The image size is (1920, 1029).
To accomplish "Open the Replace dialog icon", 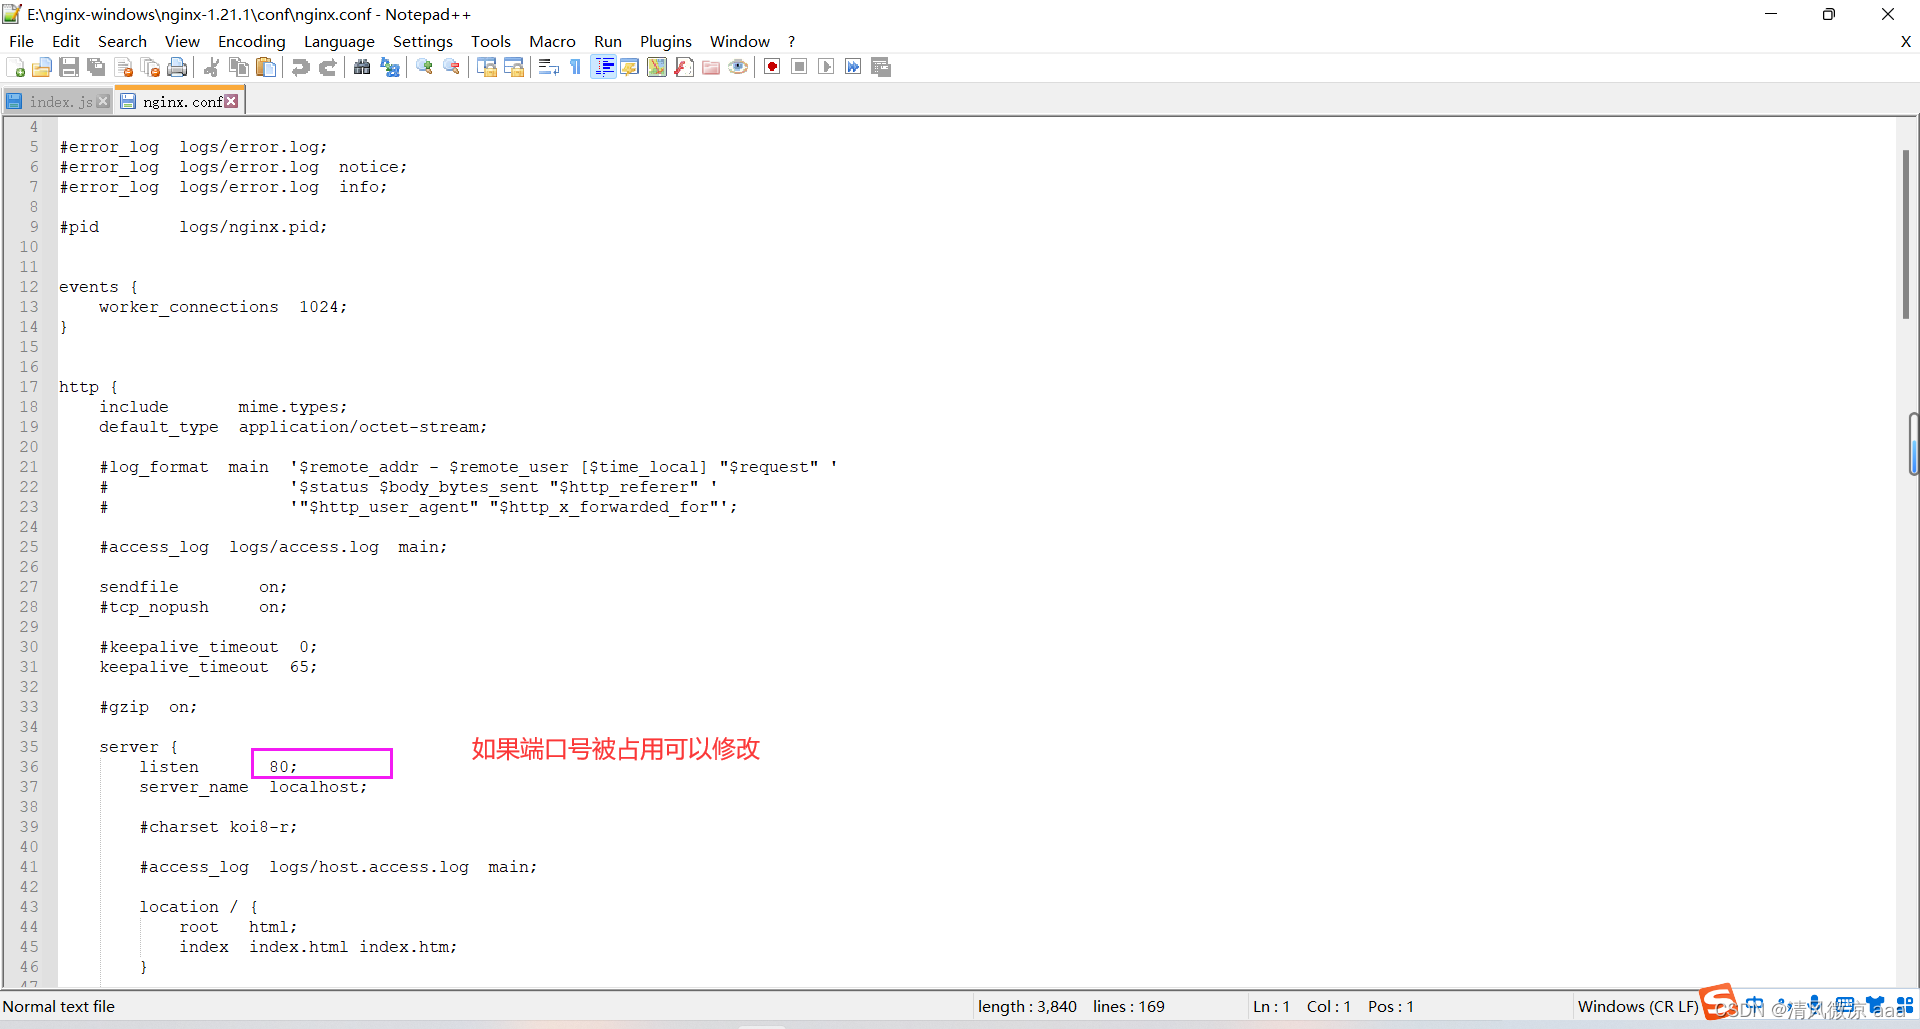I will (x=390, y=67).
